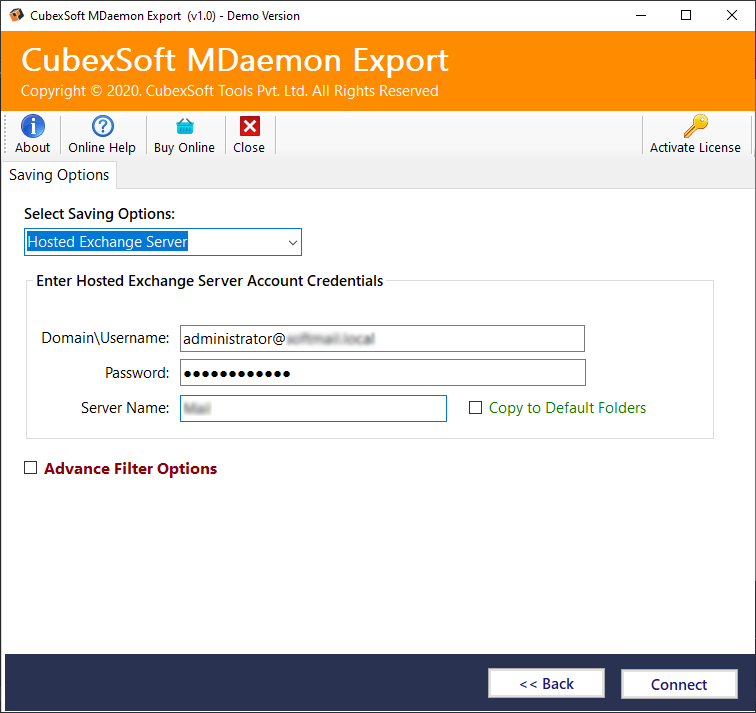Click the Buy Online basket icon
This screenshot has height=713, width=756.
[x=184, y=126]
